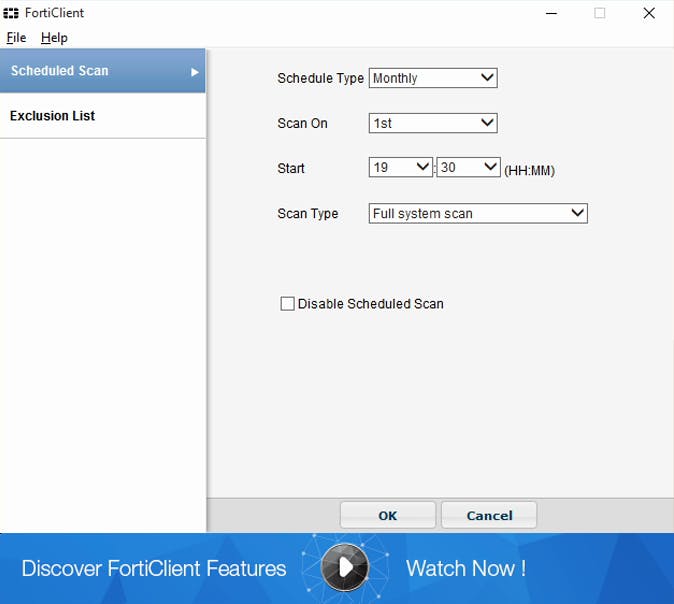Click the Disable Scheduled Scan label text
The image size is (674, 604).
371,304
